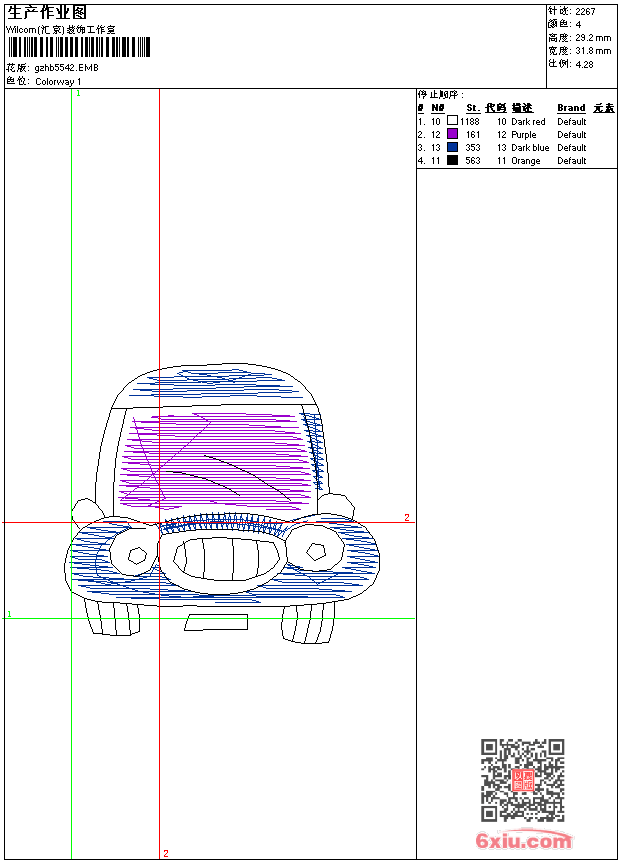The image size is (620, 860).
Task: Click stitch count '161' in row 2
Action: (473, 135)
